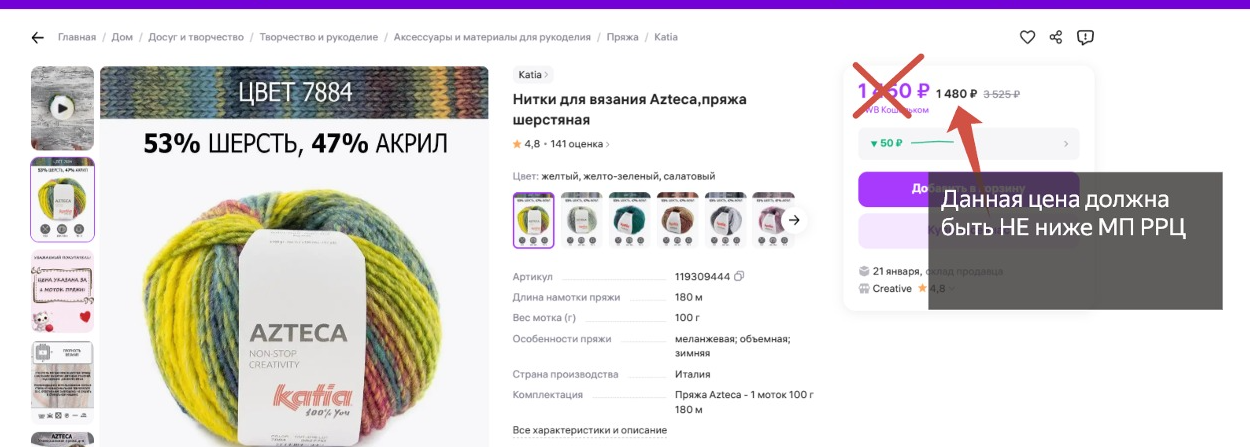Expand the Katia brand tag chevron
The height and width of the screenshot is (447, 1250).
[547, 75]
